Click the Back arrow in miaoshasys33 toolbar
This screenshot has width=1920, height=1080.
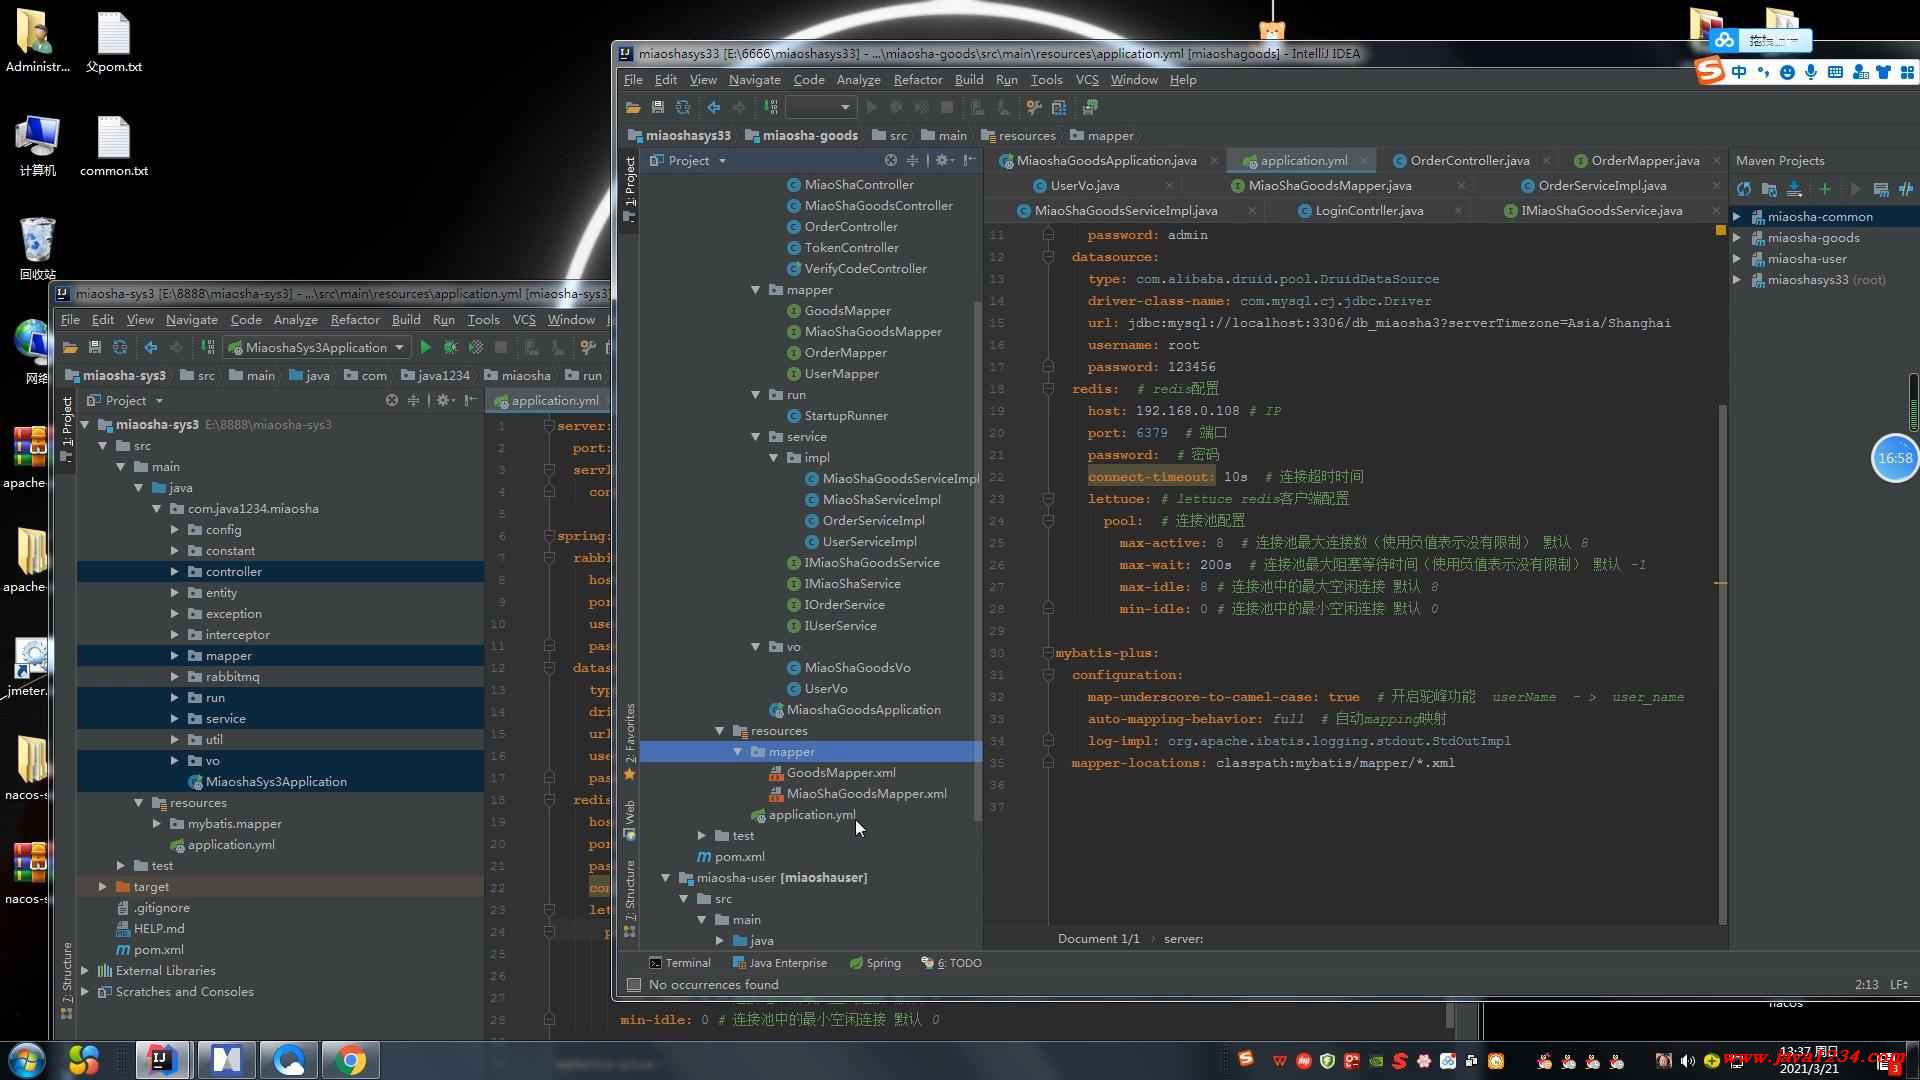714,107
